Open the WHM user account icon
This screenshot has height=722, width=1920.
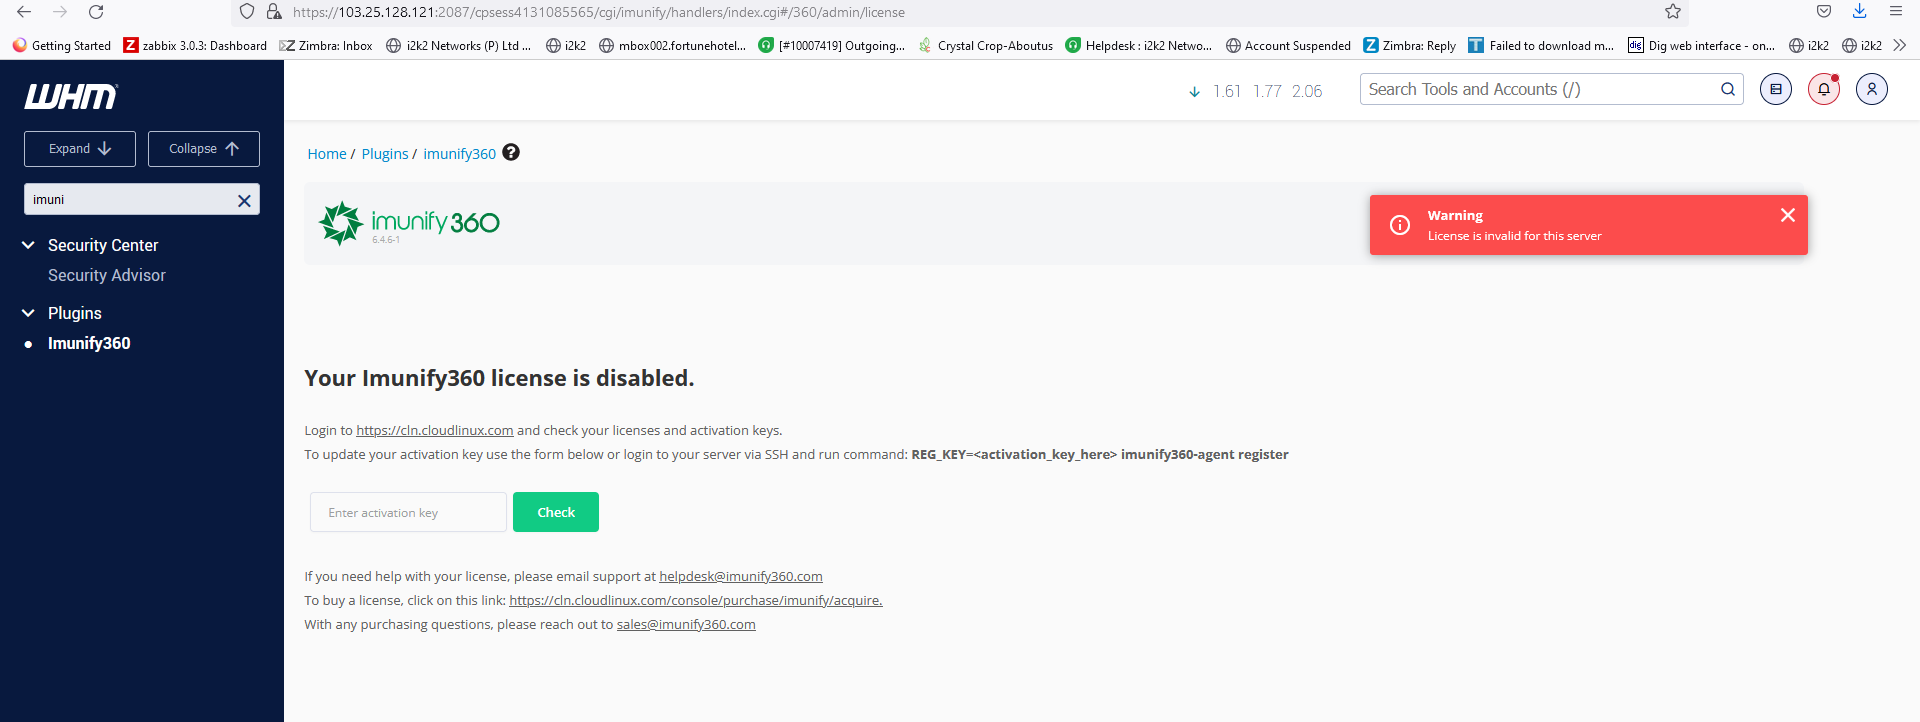pyautogui.click(x=1872, y=89)
